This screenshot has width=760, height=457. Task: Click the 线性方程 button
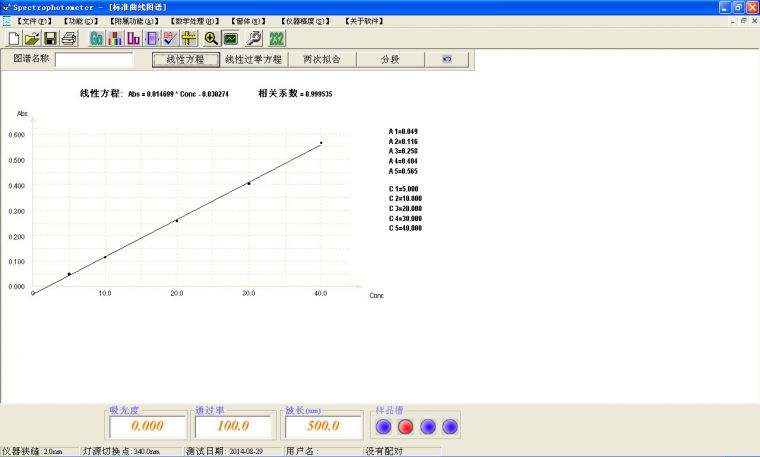(185, 60)
